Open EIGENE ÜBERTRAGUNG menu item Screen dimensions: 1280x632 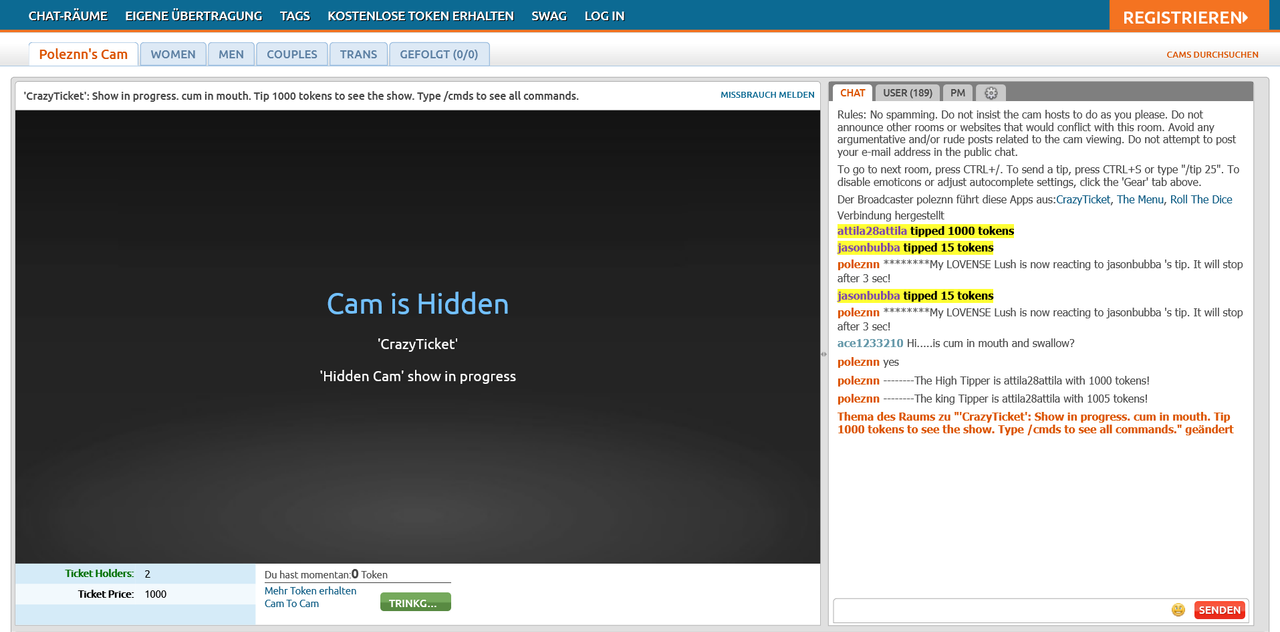[x=194, y=16]
